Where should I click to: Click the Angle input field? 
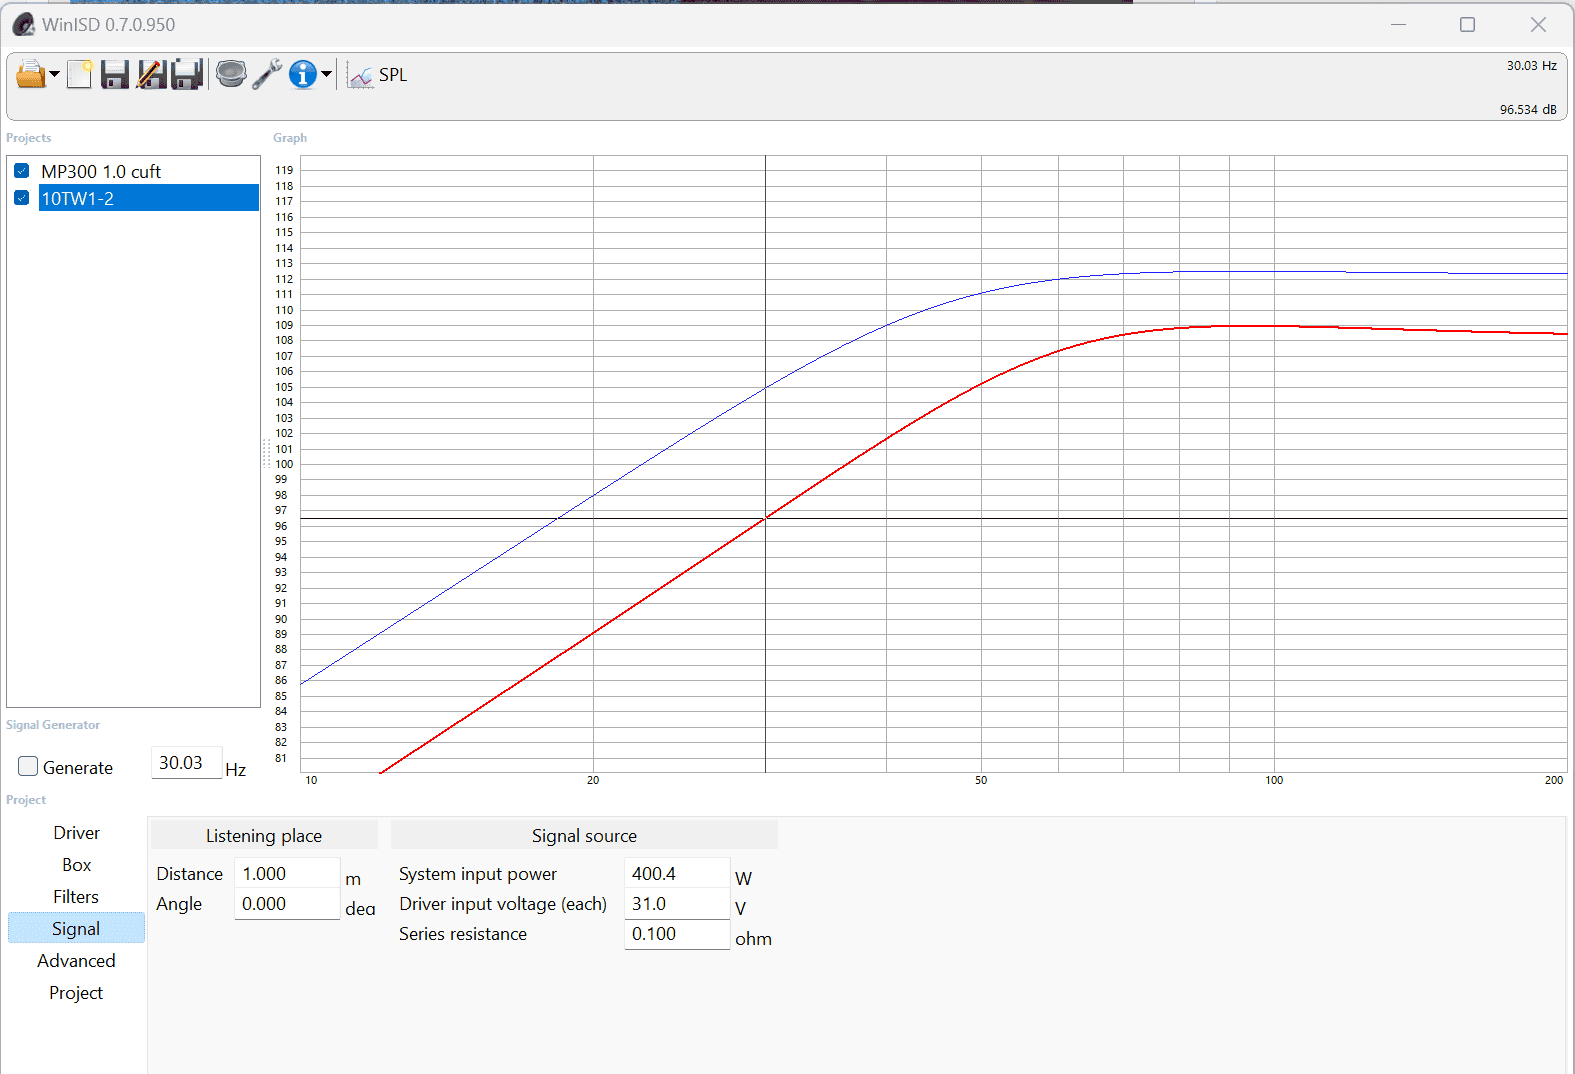(x=287, y=904)
